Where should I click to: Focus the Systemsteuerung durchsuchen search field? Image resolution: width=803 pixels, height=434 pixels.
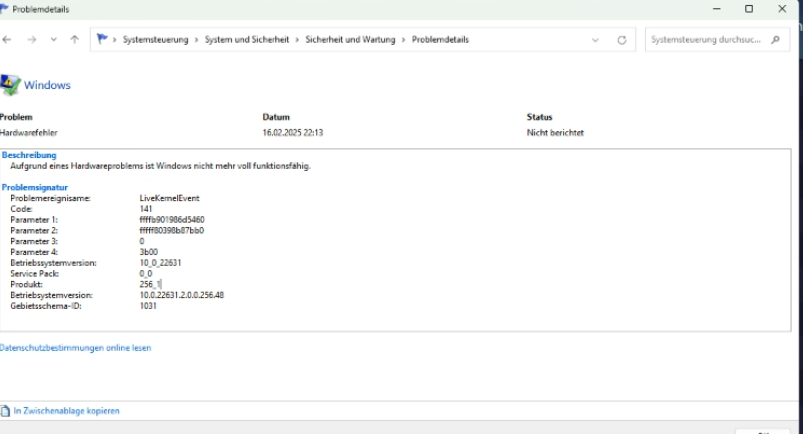point(717,39)
